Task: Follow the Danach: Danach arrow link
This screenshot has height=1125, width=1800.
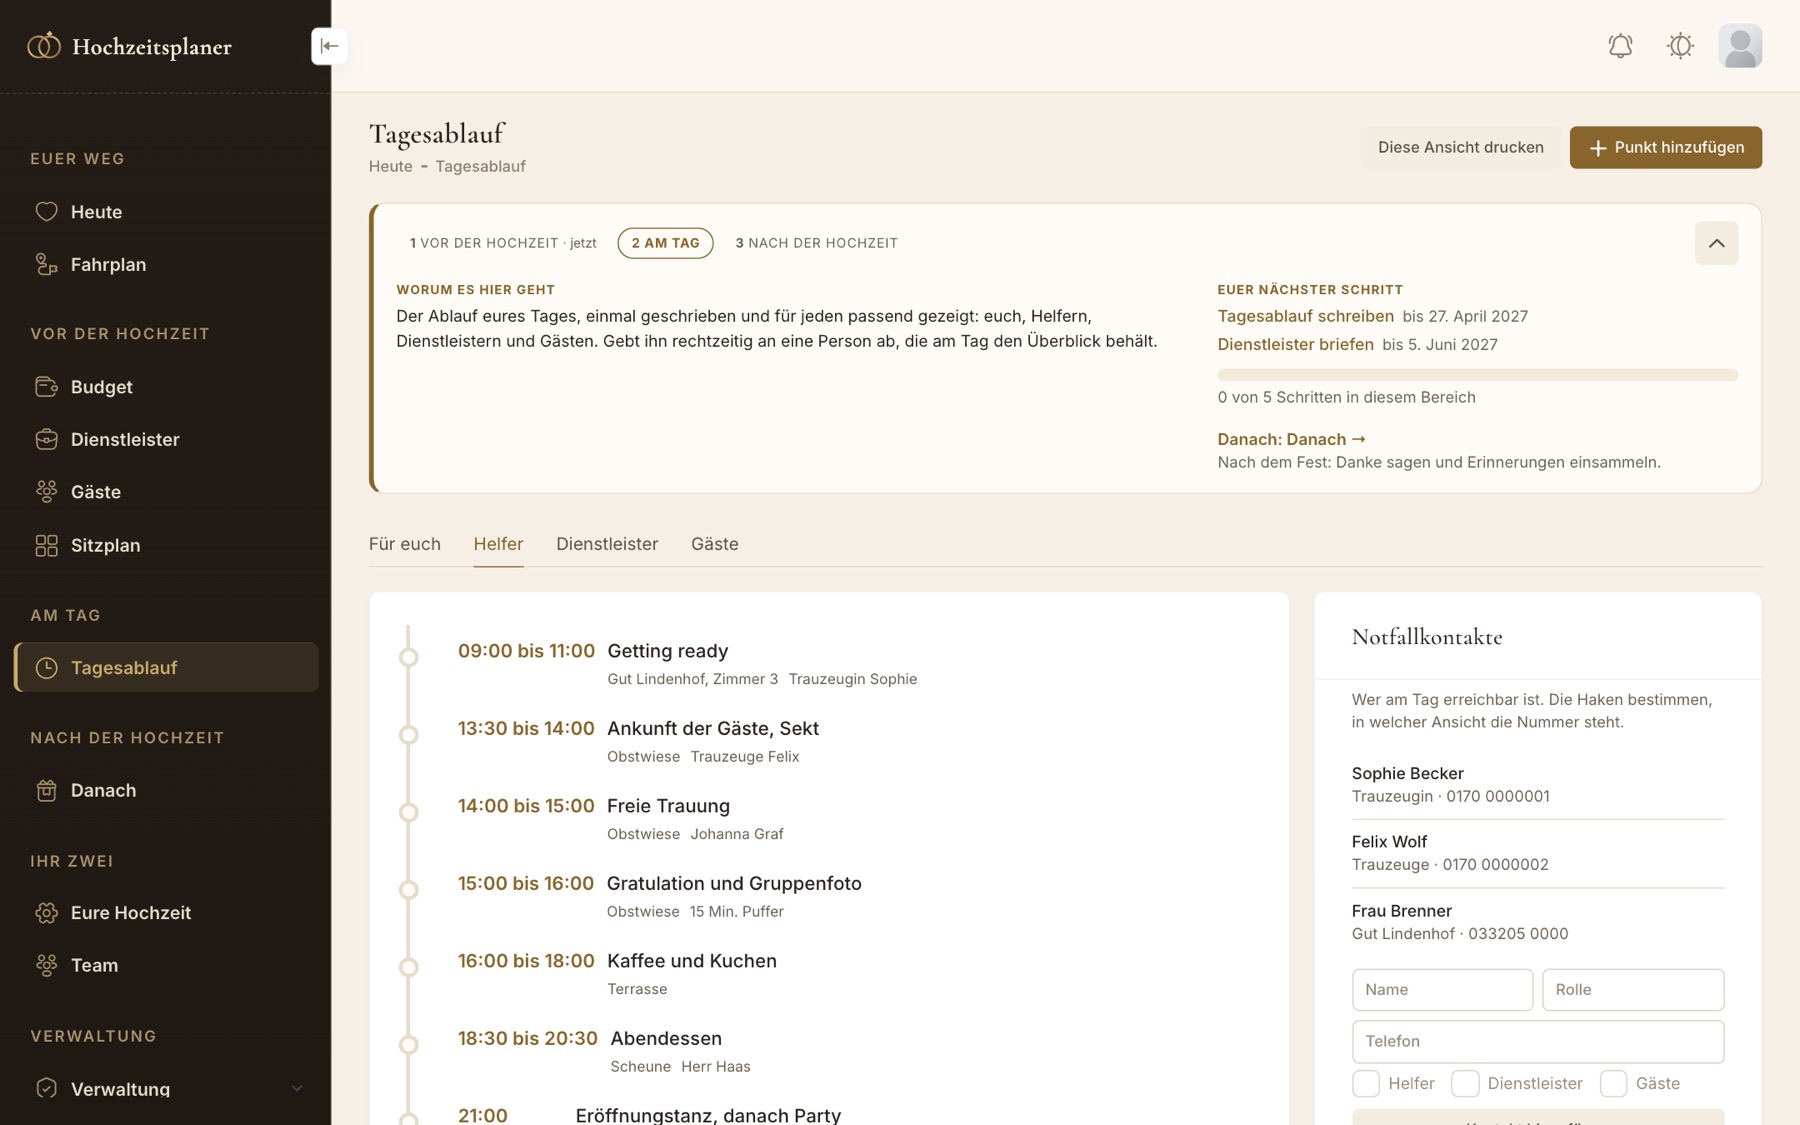Action: click(x=1291, y=439)
